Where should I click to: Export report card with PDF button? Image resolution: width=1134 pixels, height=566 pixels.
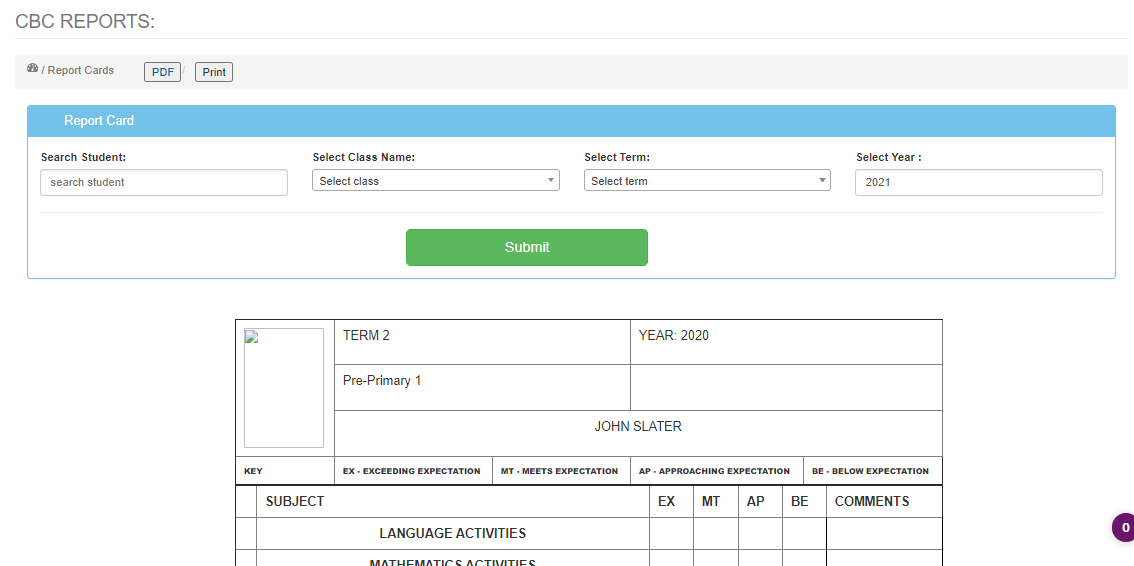(162, 72)
